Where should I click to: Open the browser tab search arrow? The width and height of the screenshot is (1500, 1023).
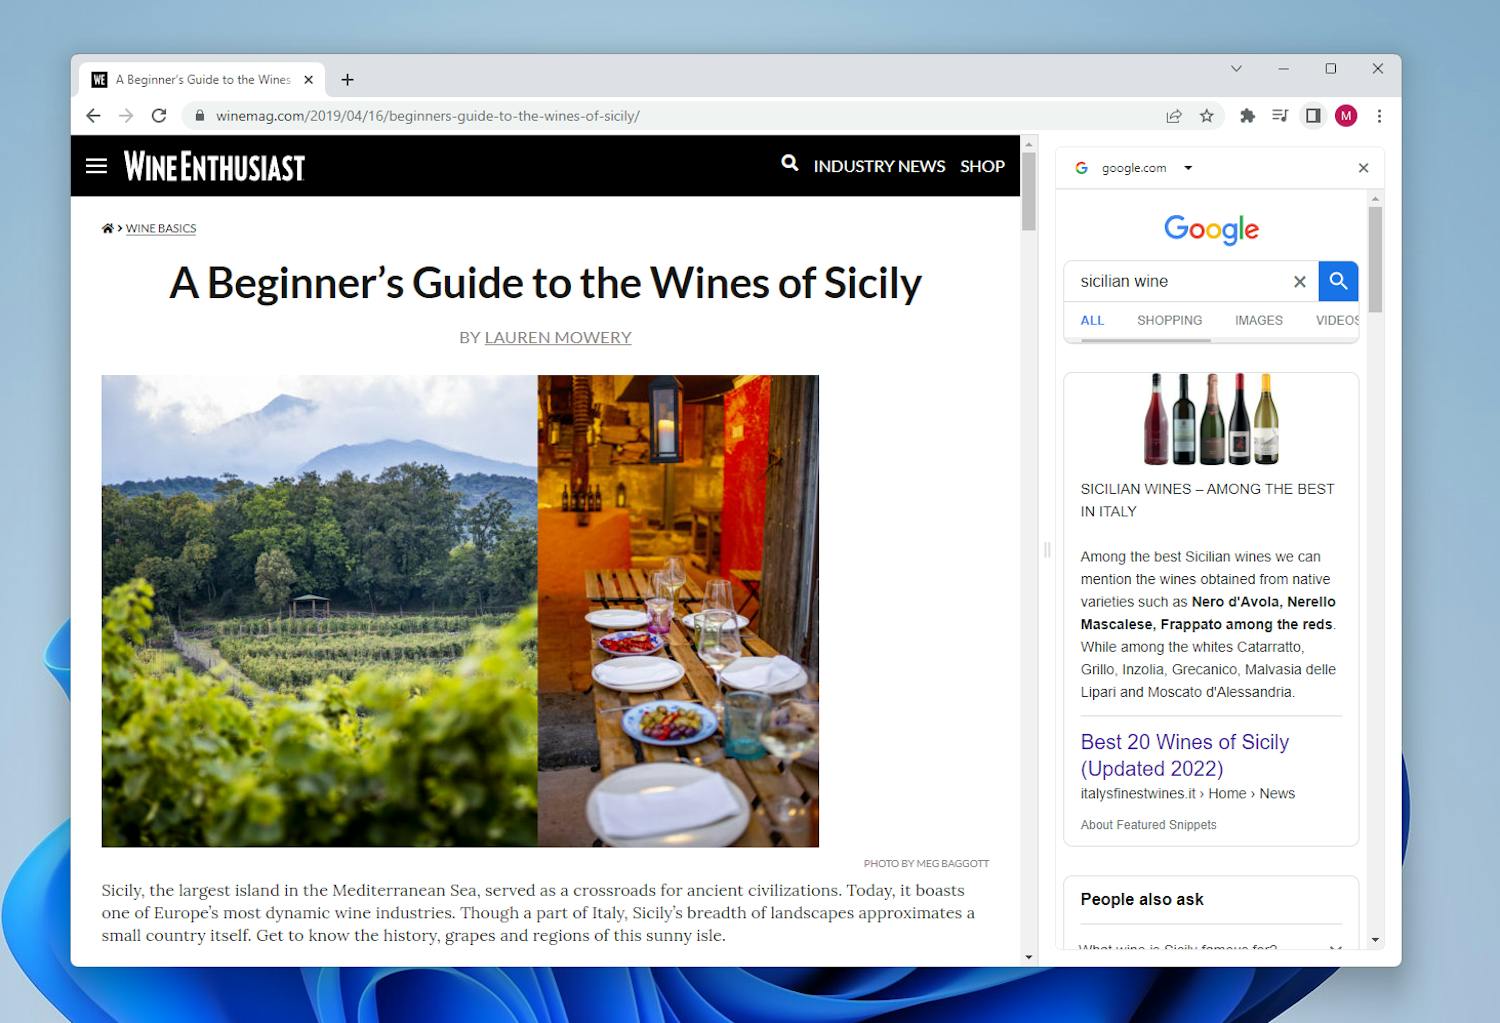coord(1236,68)
